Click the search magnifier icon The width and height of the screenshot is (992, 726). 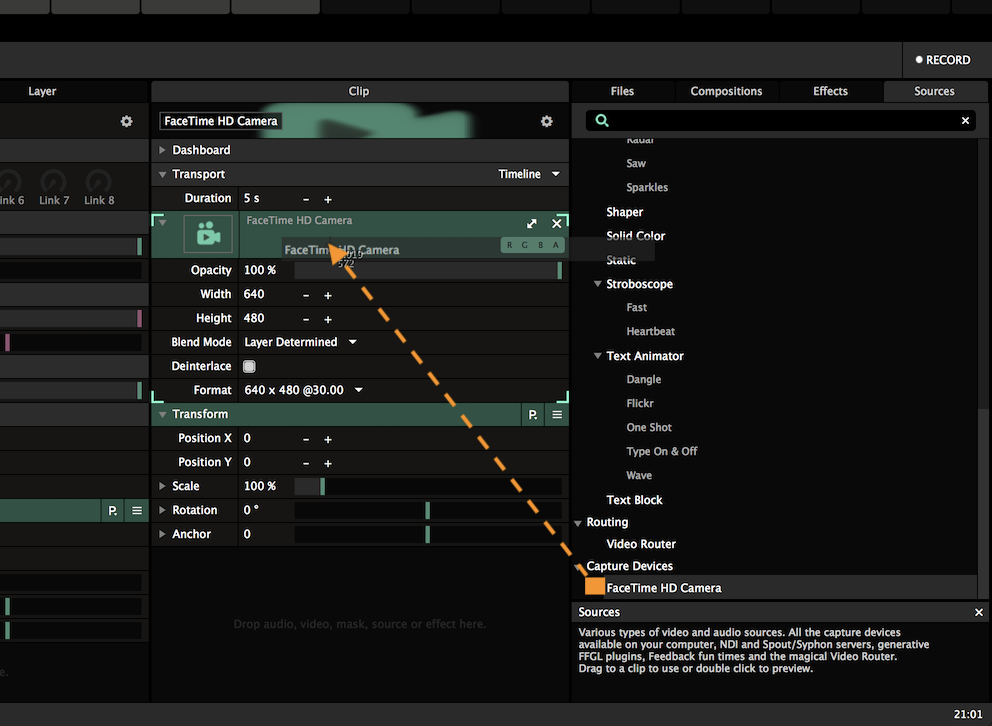click(x=602, y=121)
